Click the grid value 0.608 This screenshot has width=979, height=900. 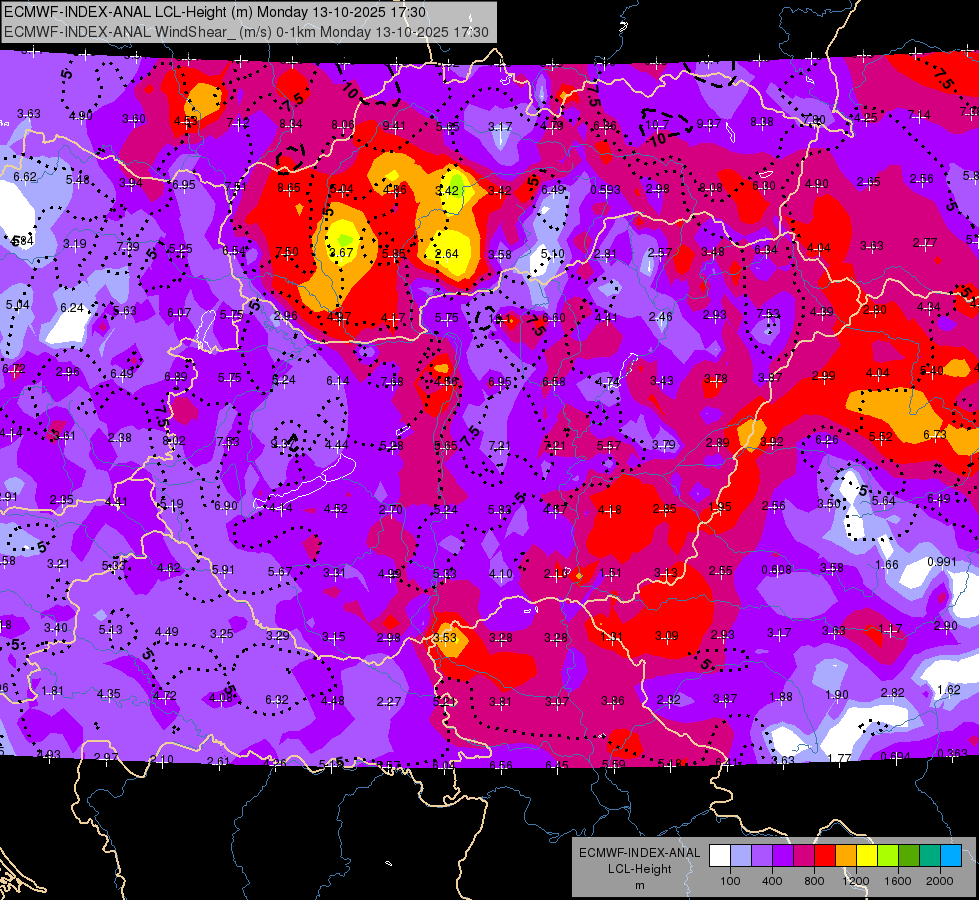click(777, 570)
